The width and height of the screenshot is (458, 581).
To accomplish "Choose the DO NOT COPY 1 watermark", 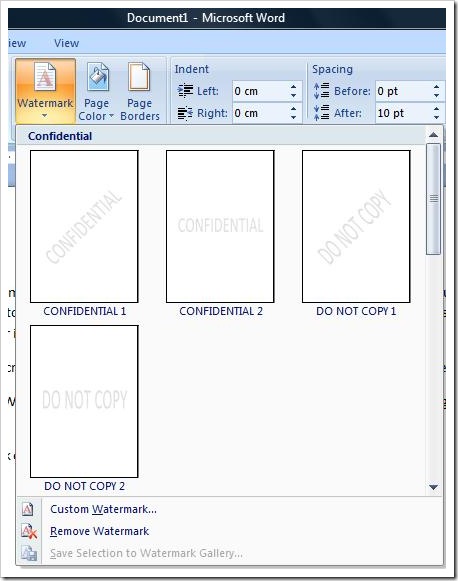I will click(x=356, y=226).
